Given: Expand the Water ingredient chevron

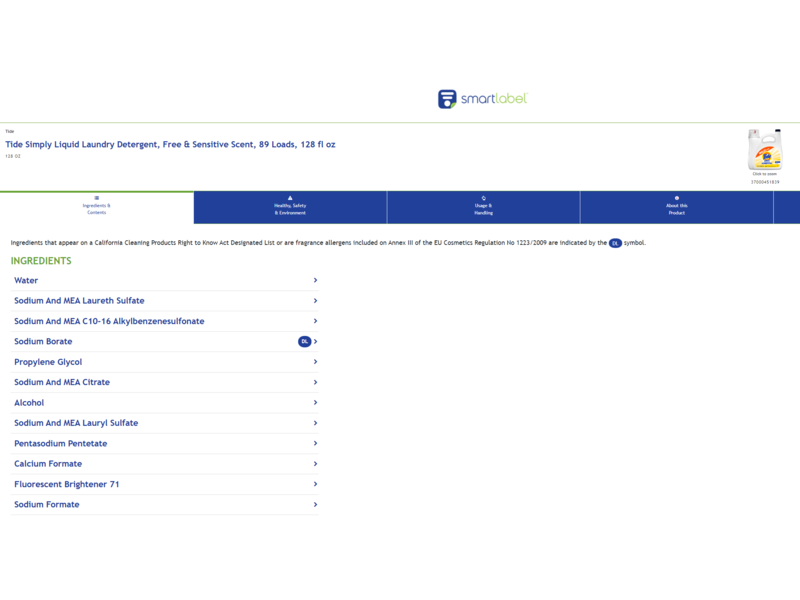Looking at the screenshot, I should click(315, 281).
